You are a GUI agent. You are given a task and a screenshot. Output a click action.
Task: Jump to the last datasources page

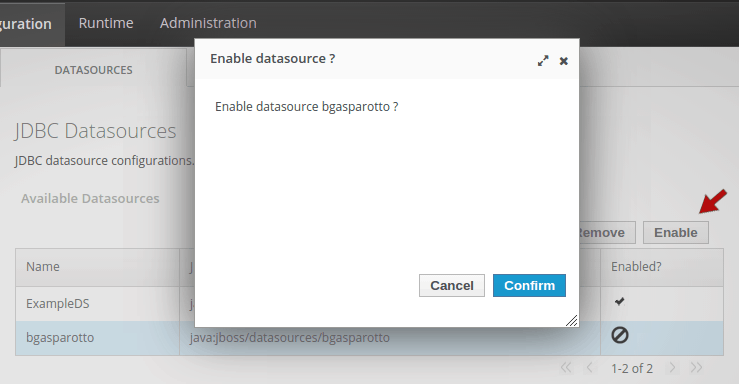point(696,368)
